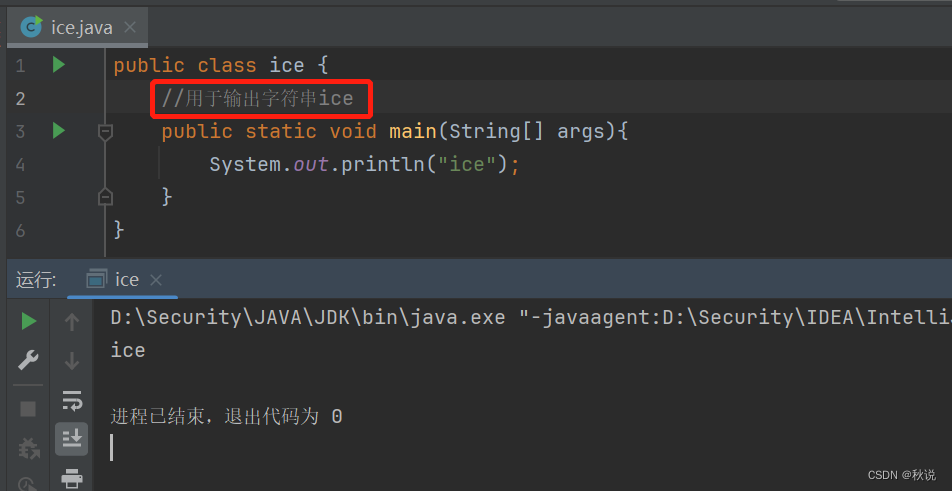The image size is (952, 491).
Task: Click the Java class icon on ice.java tab
Action: coord(32,27)
